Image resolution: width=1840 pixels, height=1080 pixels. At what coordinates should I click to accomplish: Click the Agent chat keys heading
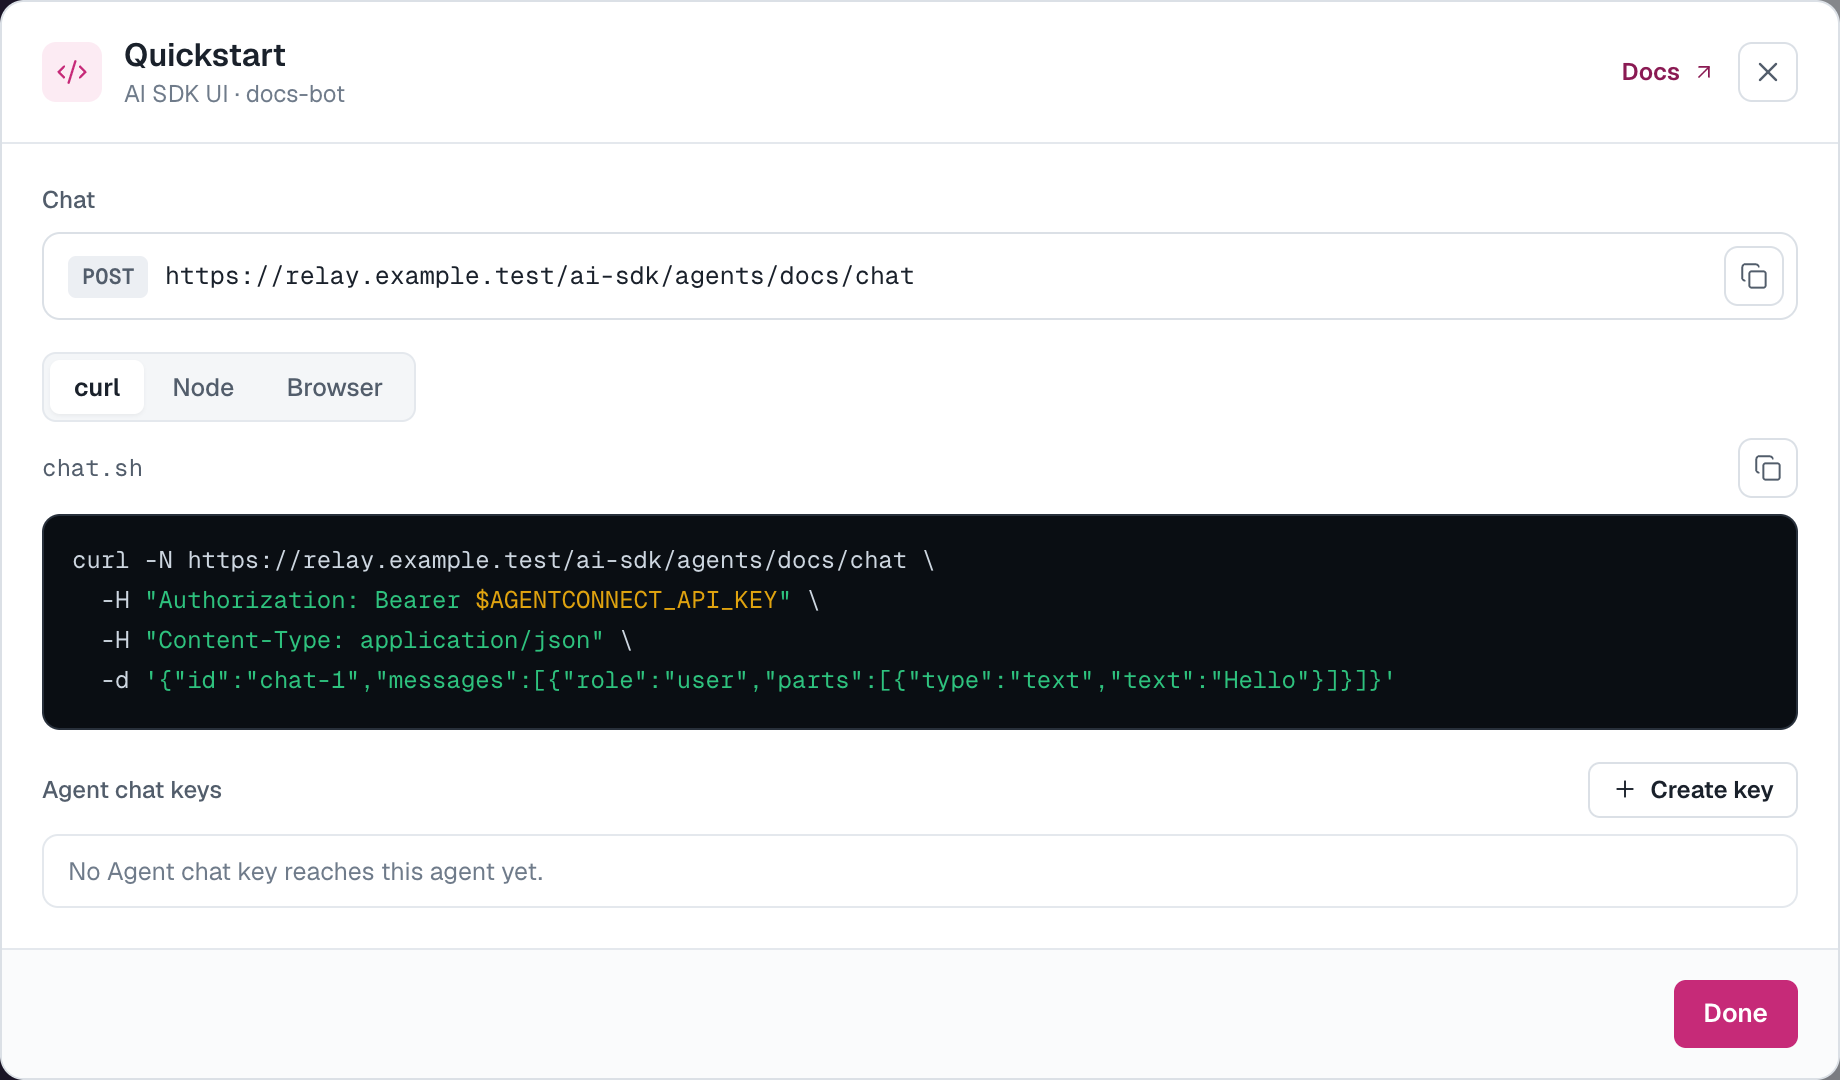(x=132, y=790)
